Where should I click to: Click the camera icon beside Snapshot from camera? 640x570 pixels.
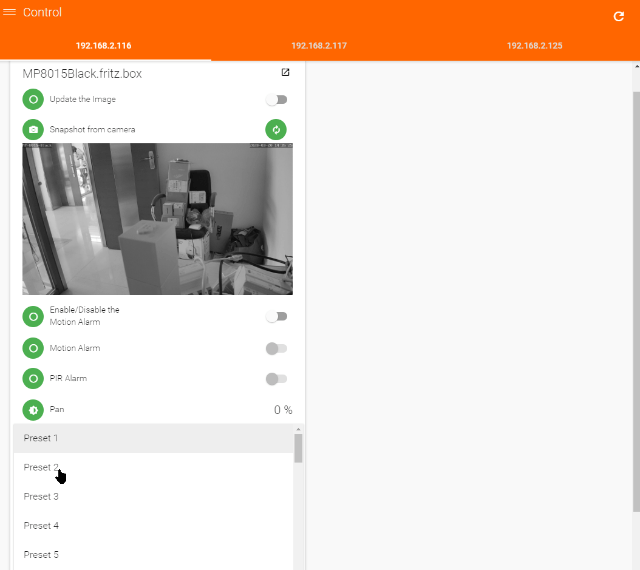[x=33, y=129]
